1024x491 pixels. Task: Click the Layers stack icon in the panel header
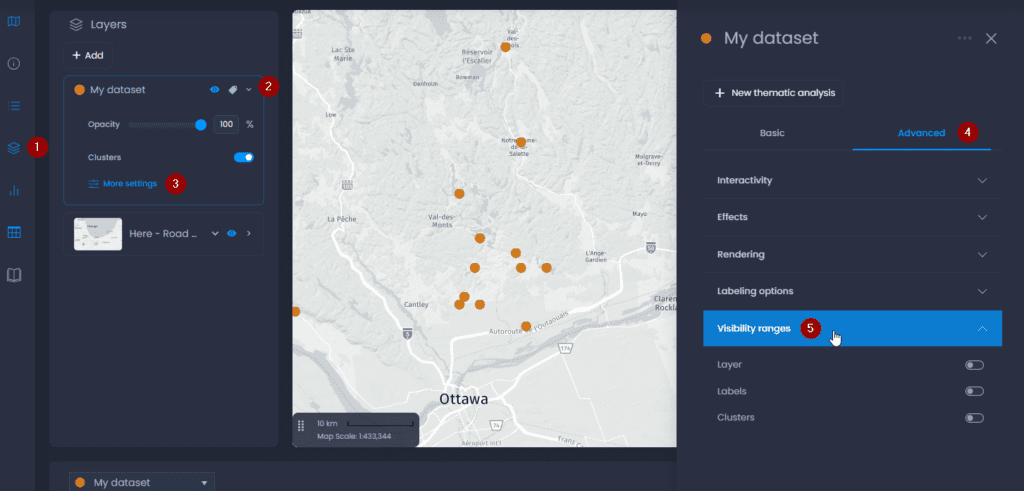[76, 25]
